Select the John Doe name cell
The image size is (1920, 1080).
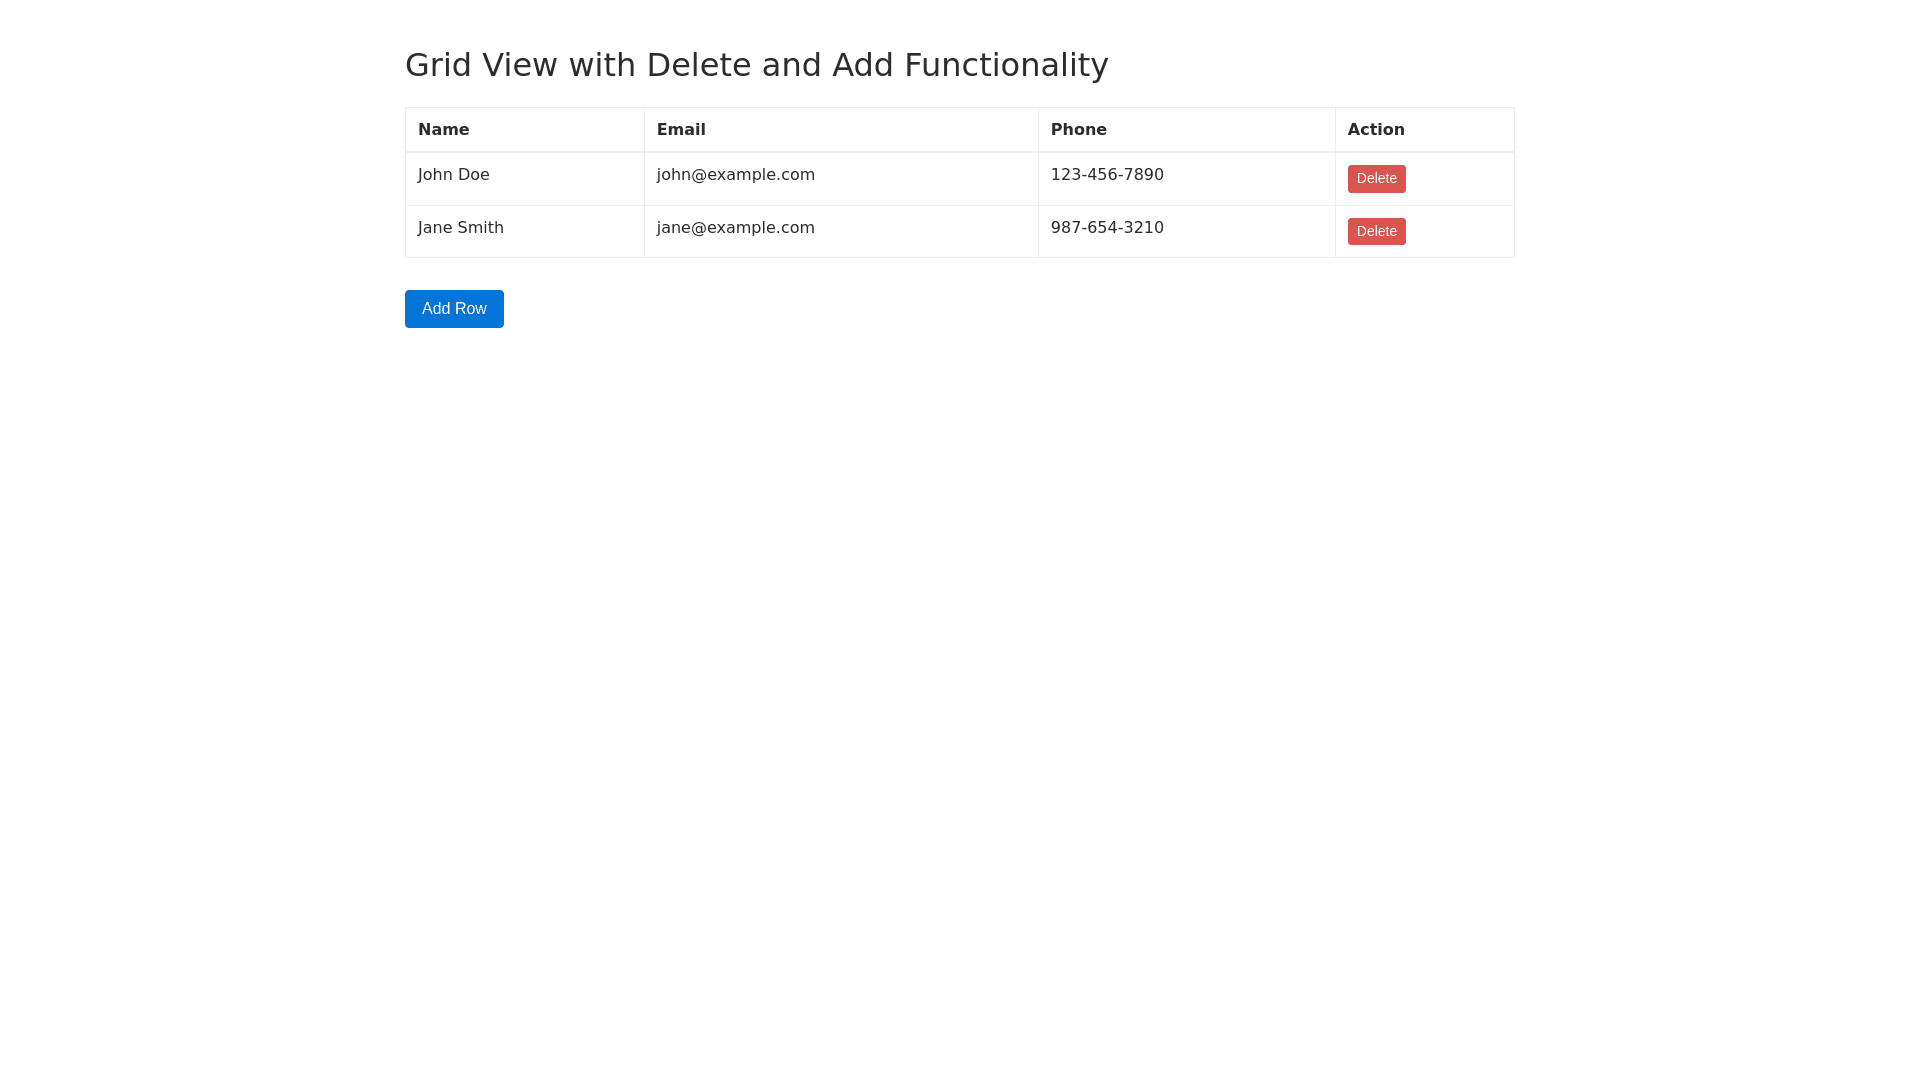(453, 175)
